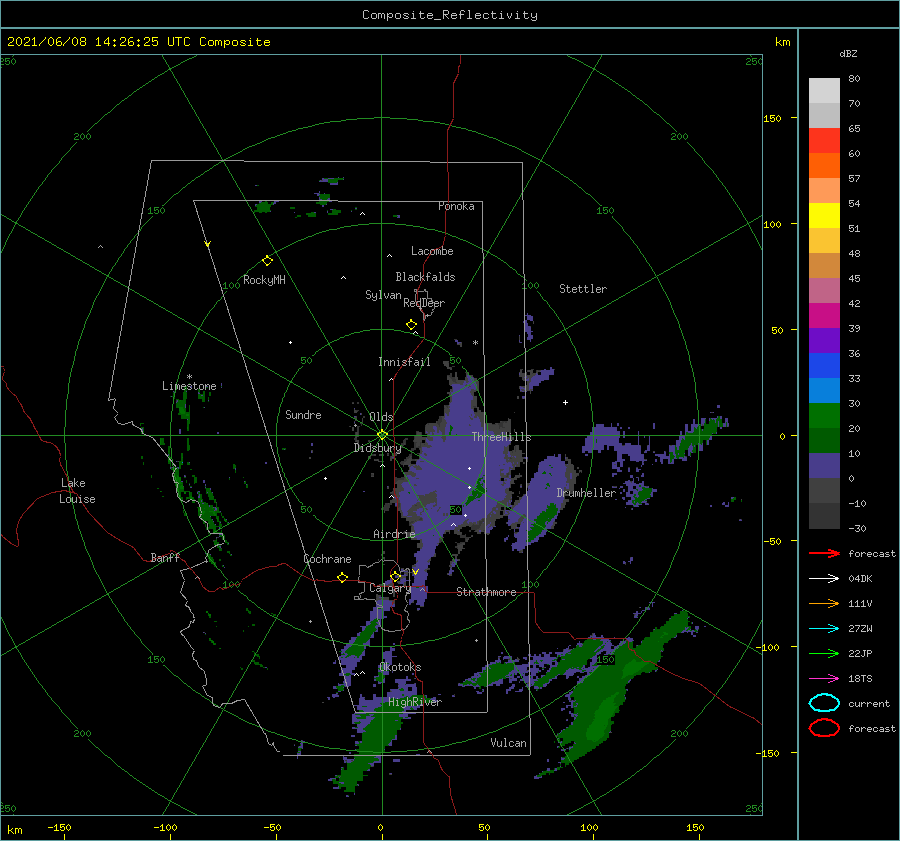Click the dBZ legend heading
The image size is (900, 841).
tap(848, 54)
